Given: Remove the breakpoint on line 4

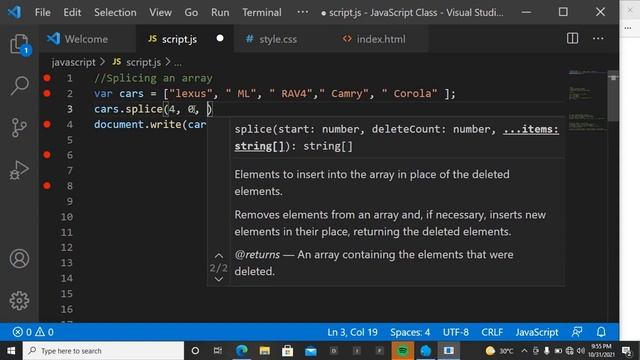Looking at the screenshot, I should point(47,124).
